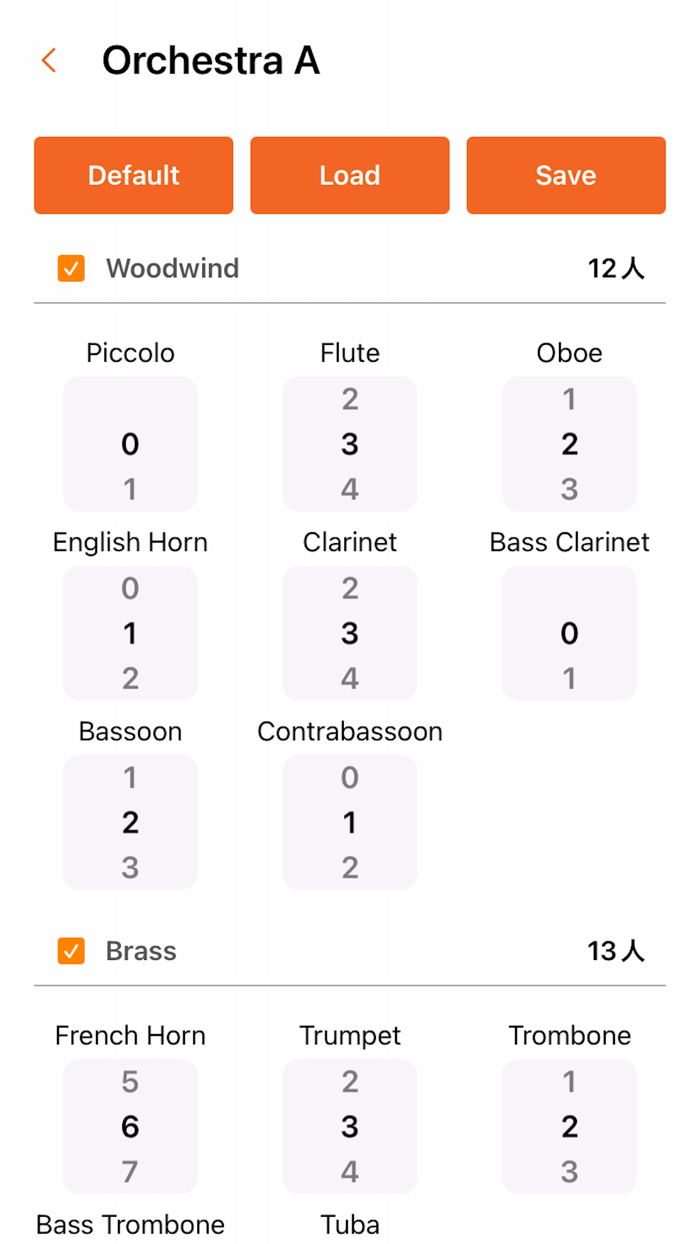The height and width of the screenshot is (1244, 700).
Task: Choose 3 trombones on the Trombone picker
Action: click(570, 1171)
